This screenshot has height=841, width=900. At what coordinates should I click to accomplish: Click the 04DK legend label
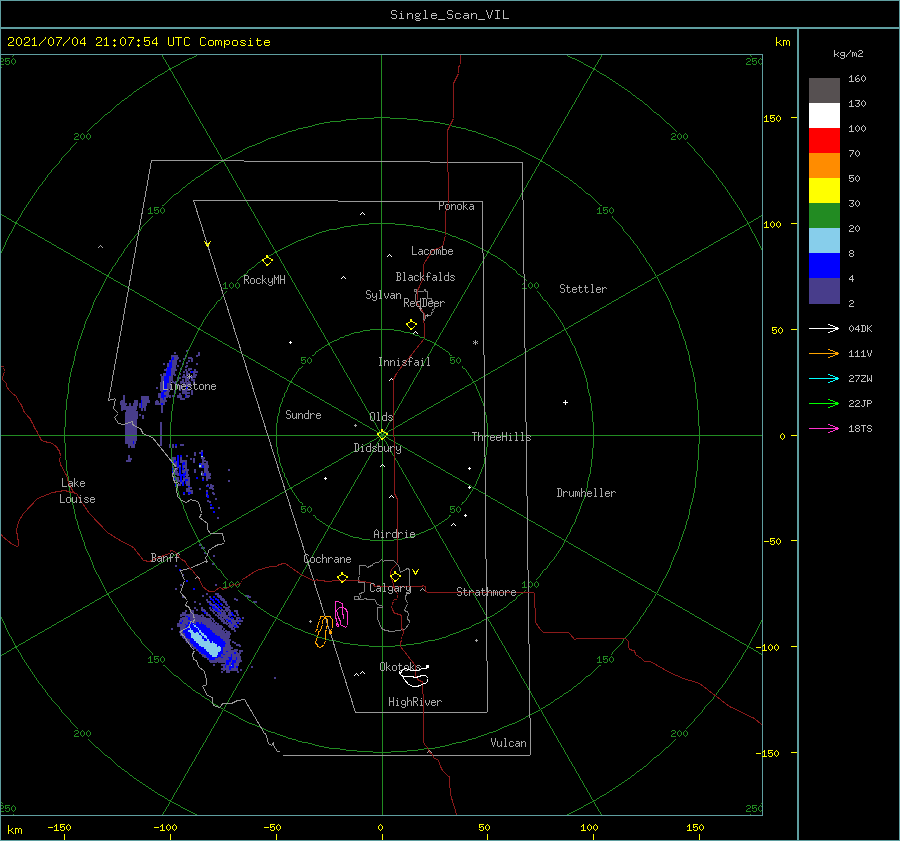[x=860, y=328]
